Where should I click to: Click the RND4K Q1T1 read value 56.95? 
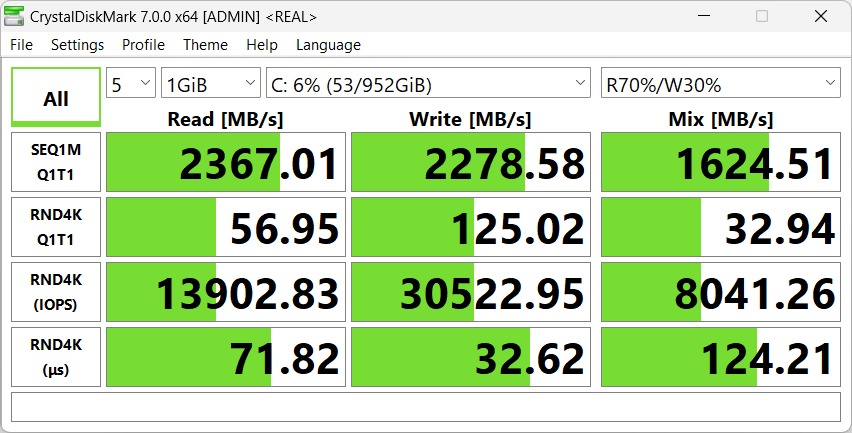tap(225, 227)
